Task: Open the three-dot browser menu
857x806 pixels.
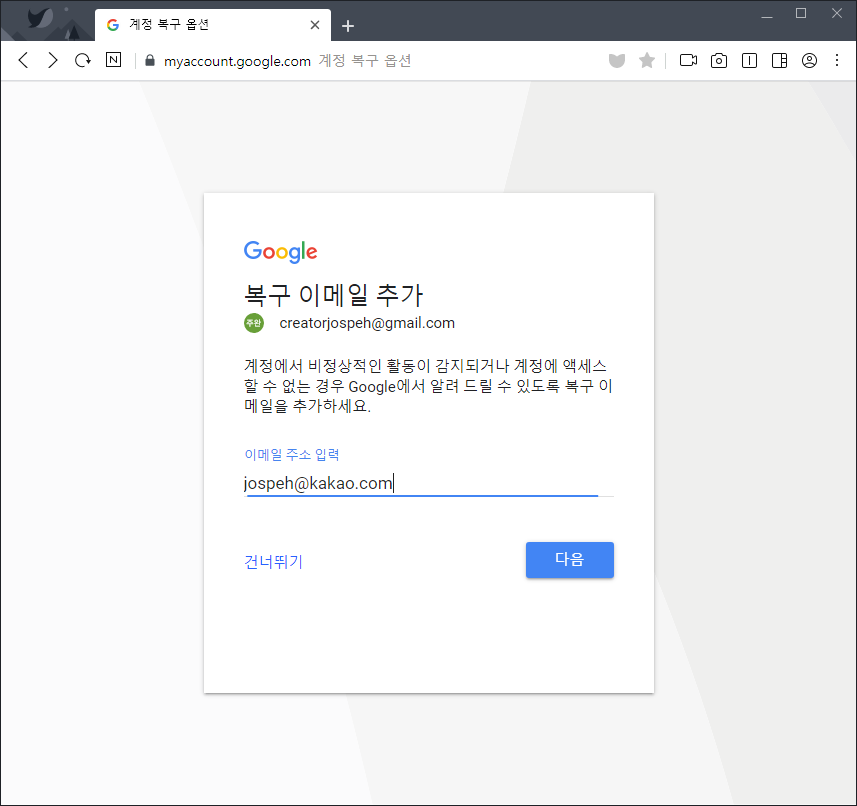Action: click(x=837, y=60)
